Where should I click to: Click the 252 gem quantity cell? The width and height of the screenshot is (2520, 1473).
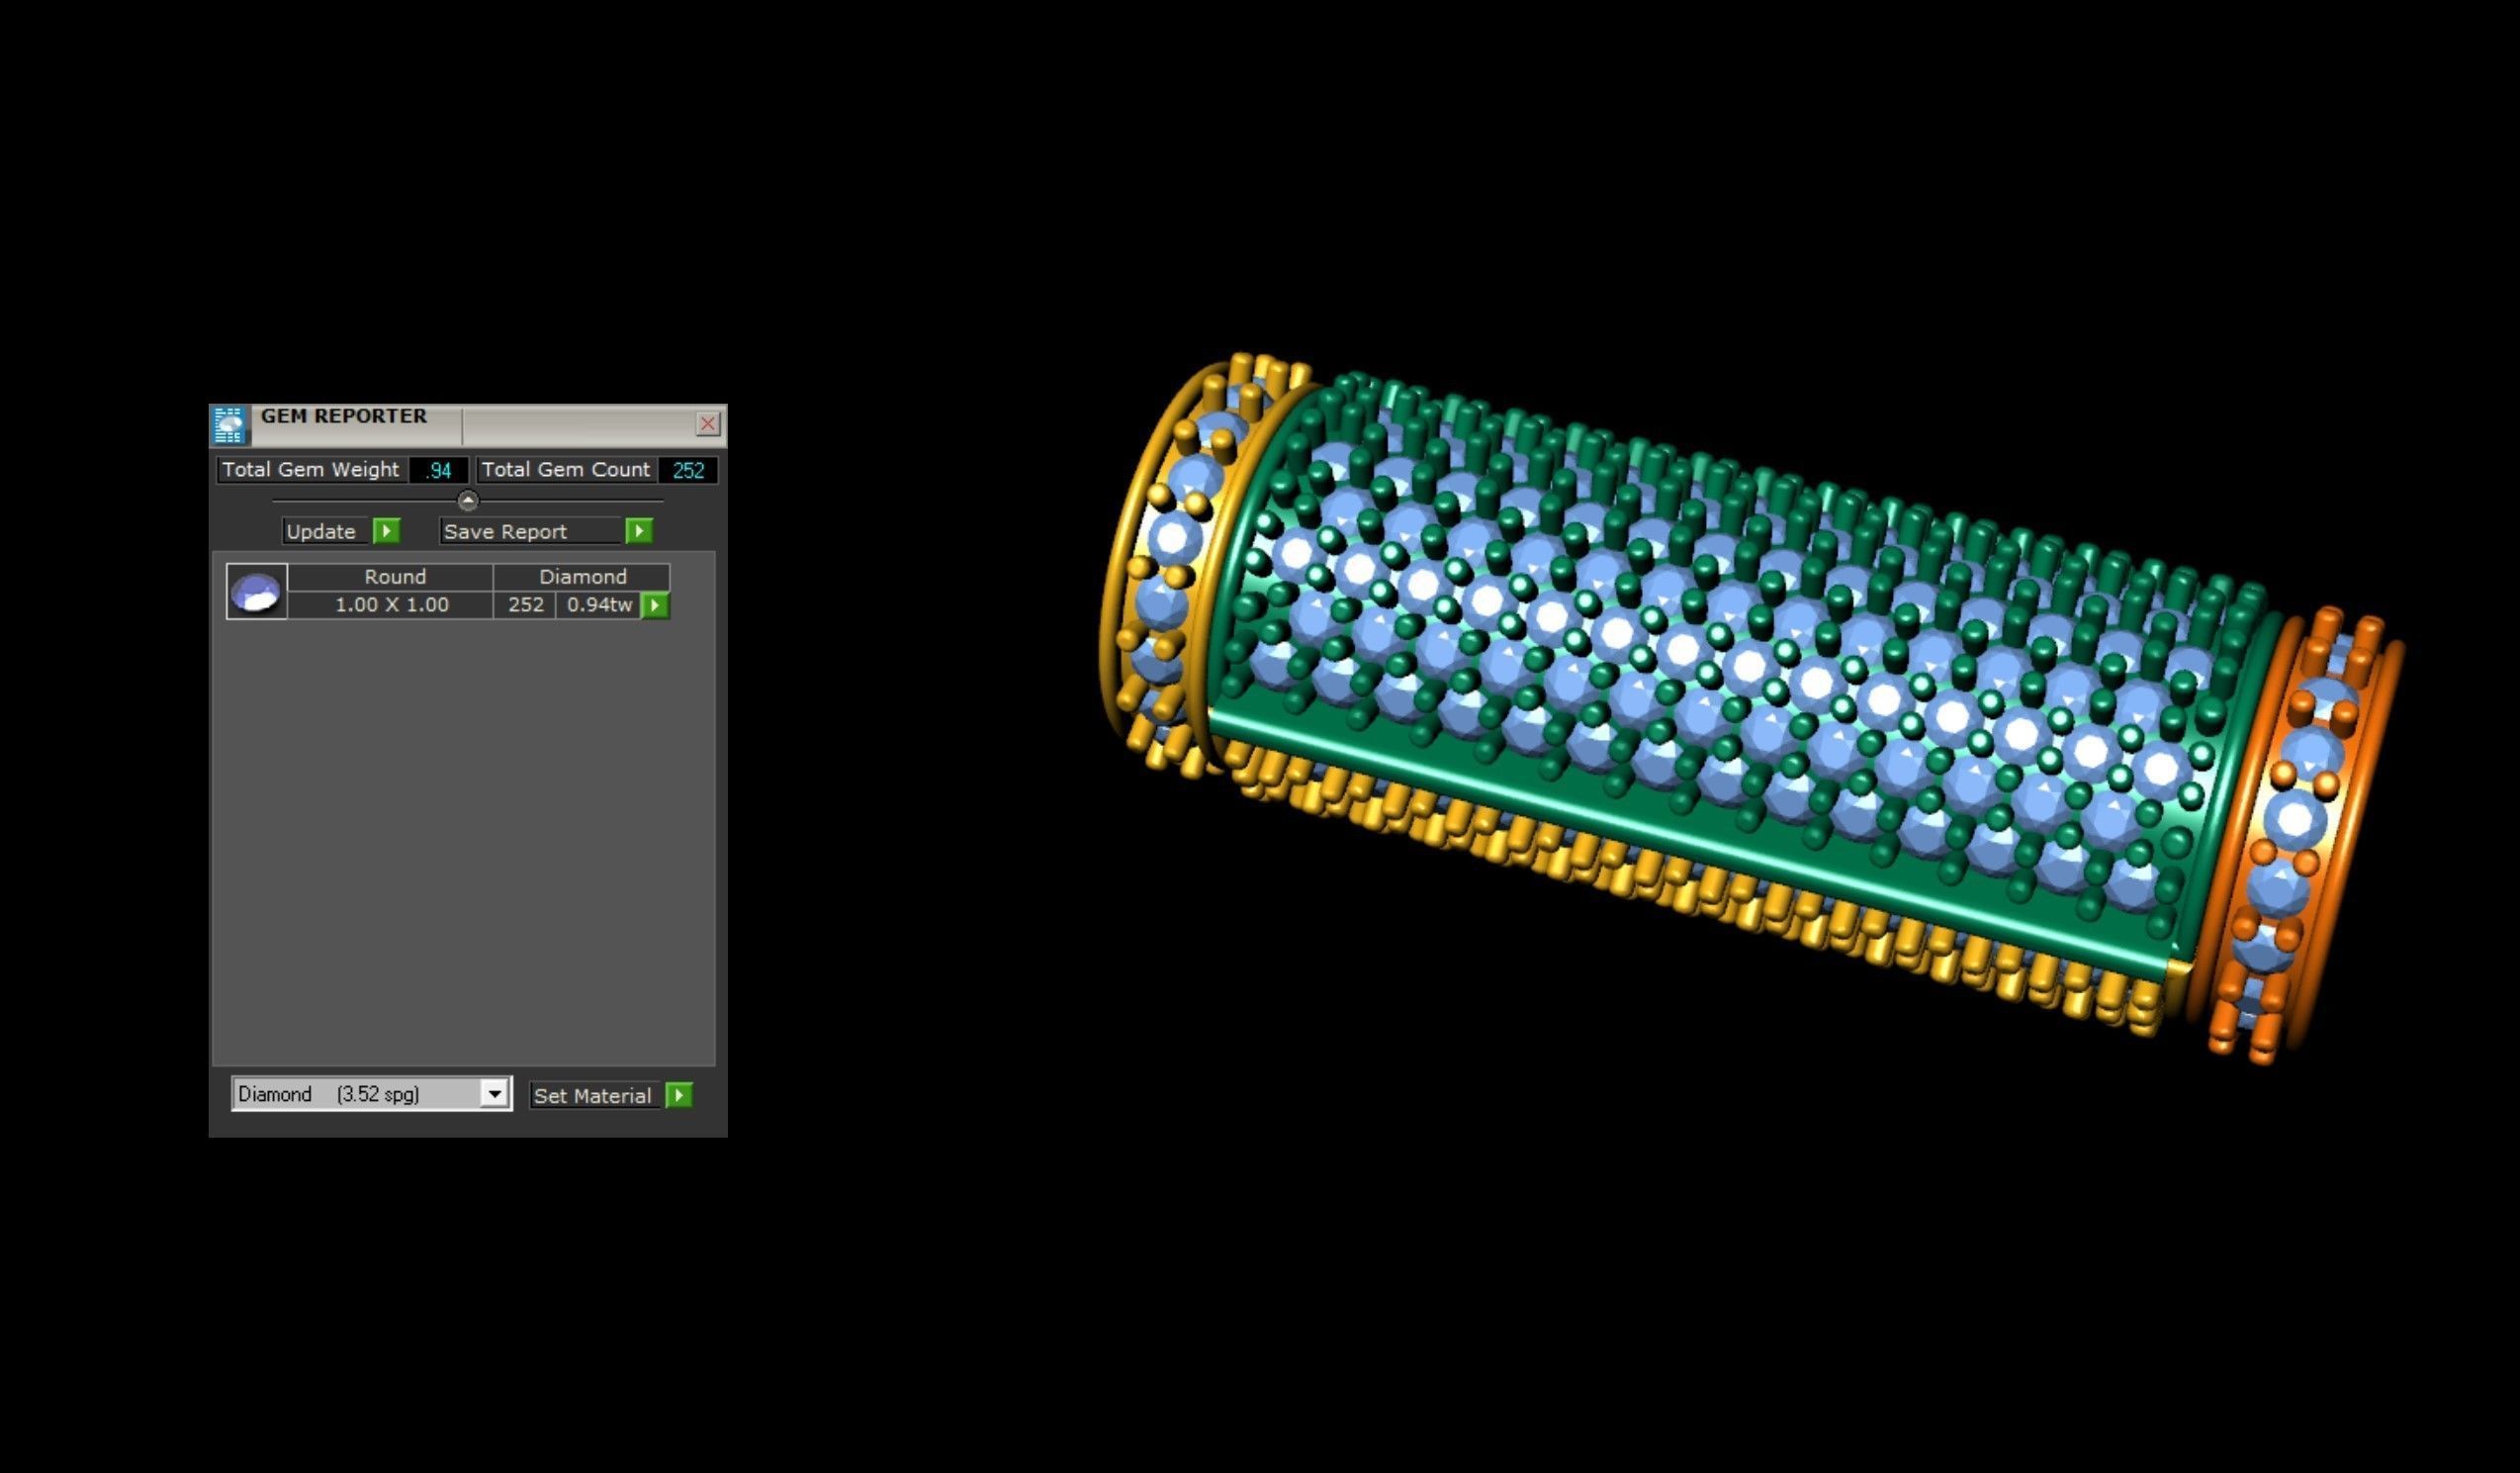pos(525,605)
